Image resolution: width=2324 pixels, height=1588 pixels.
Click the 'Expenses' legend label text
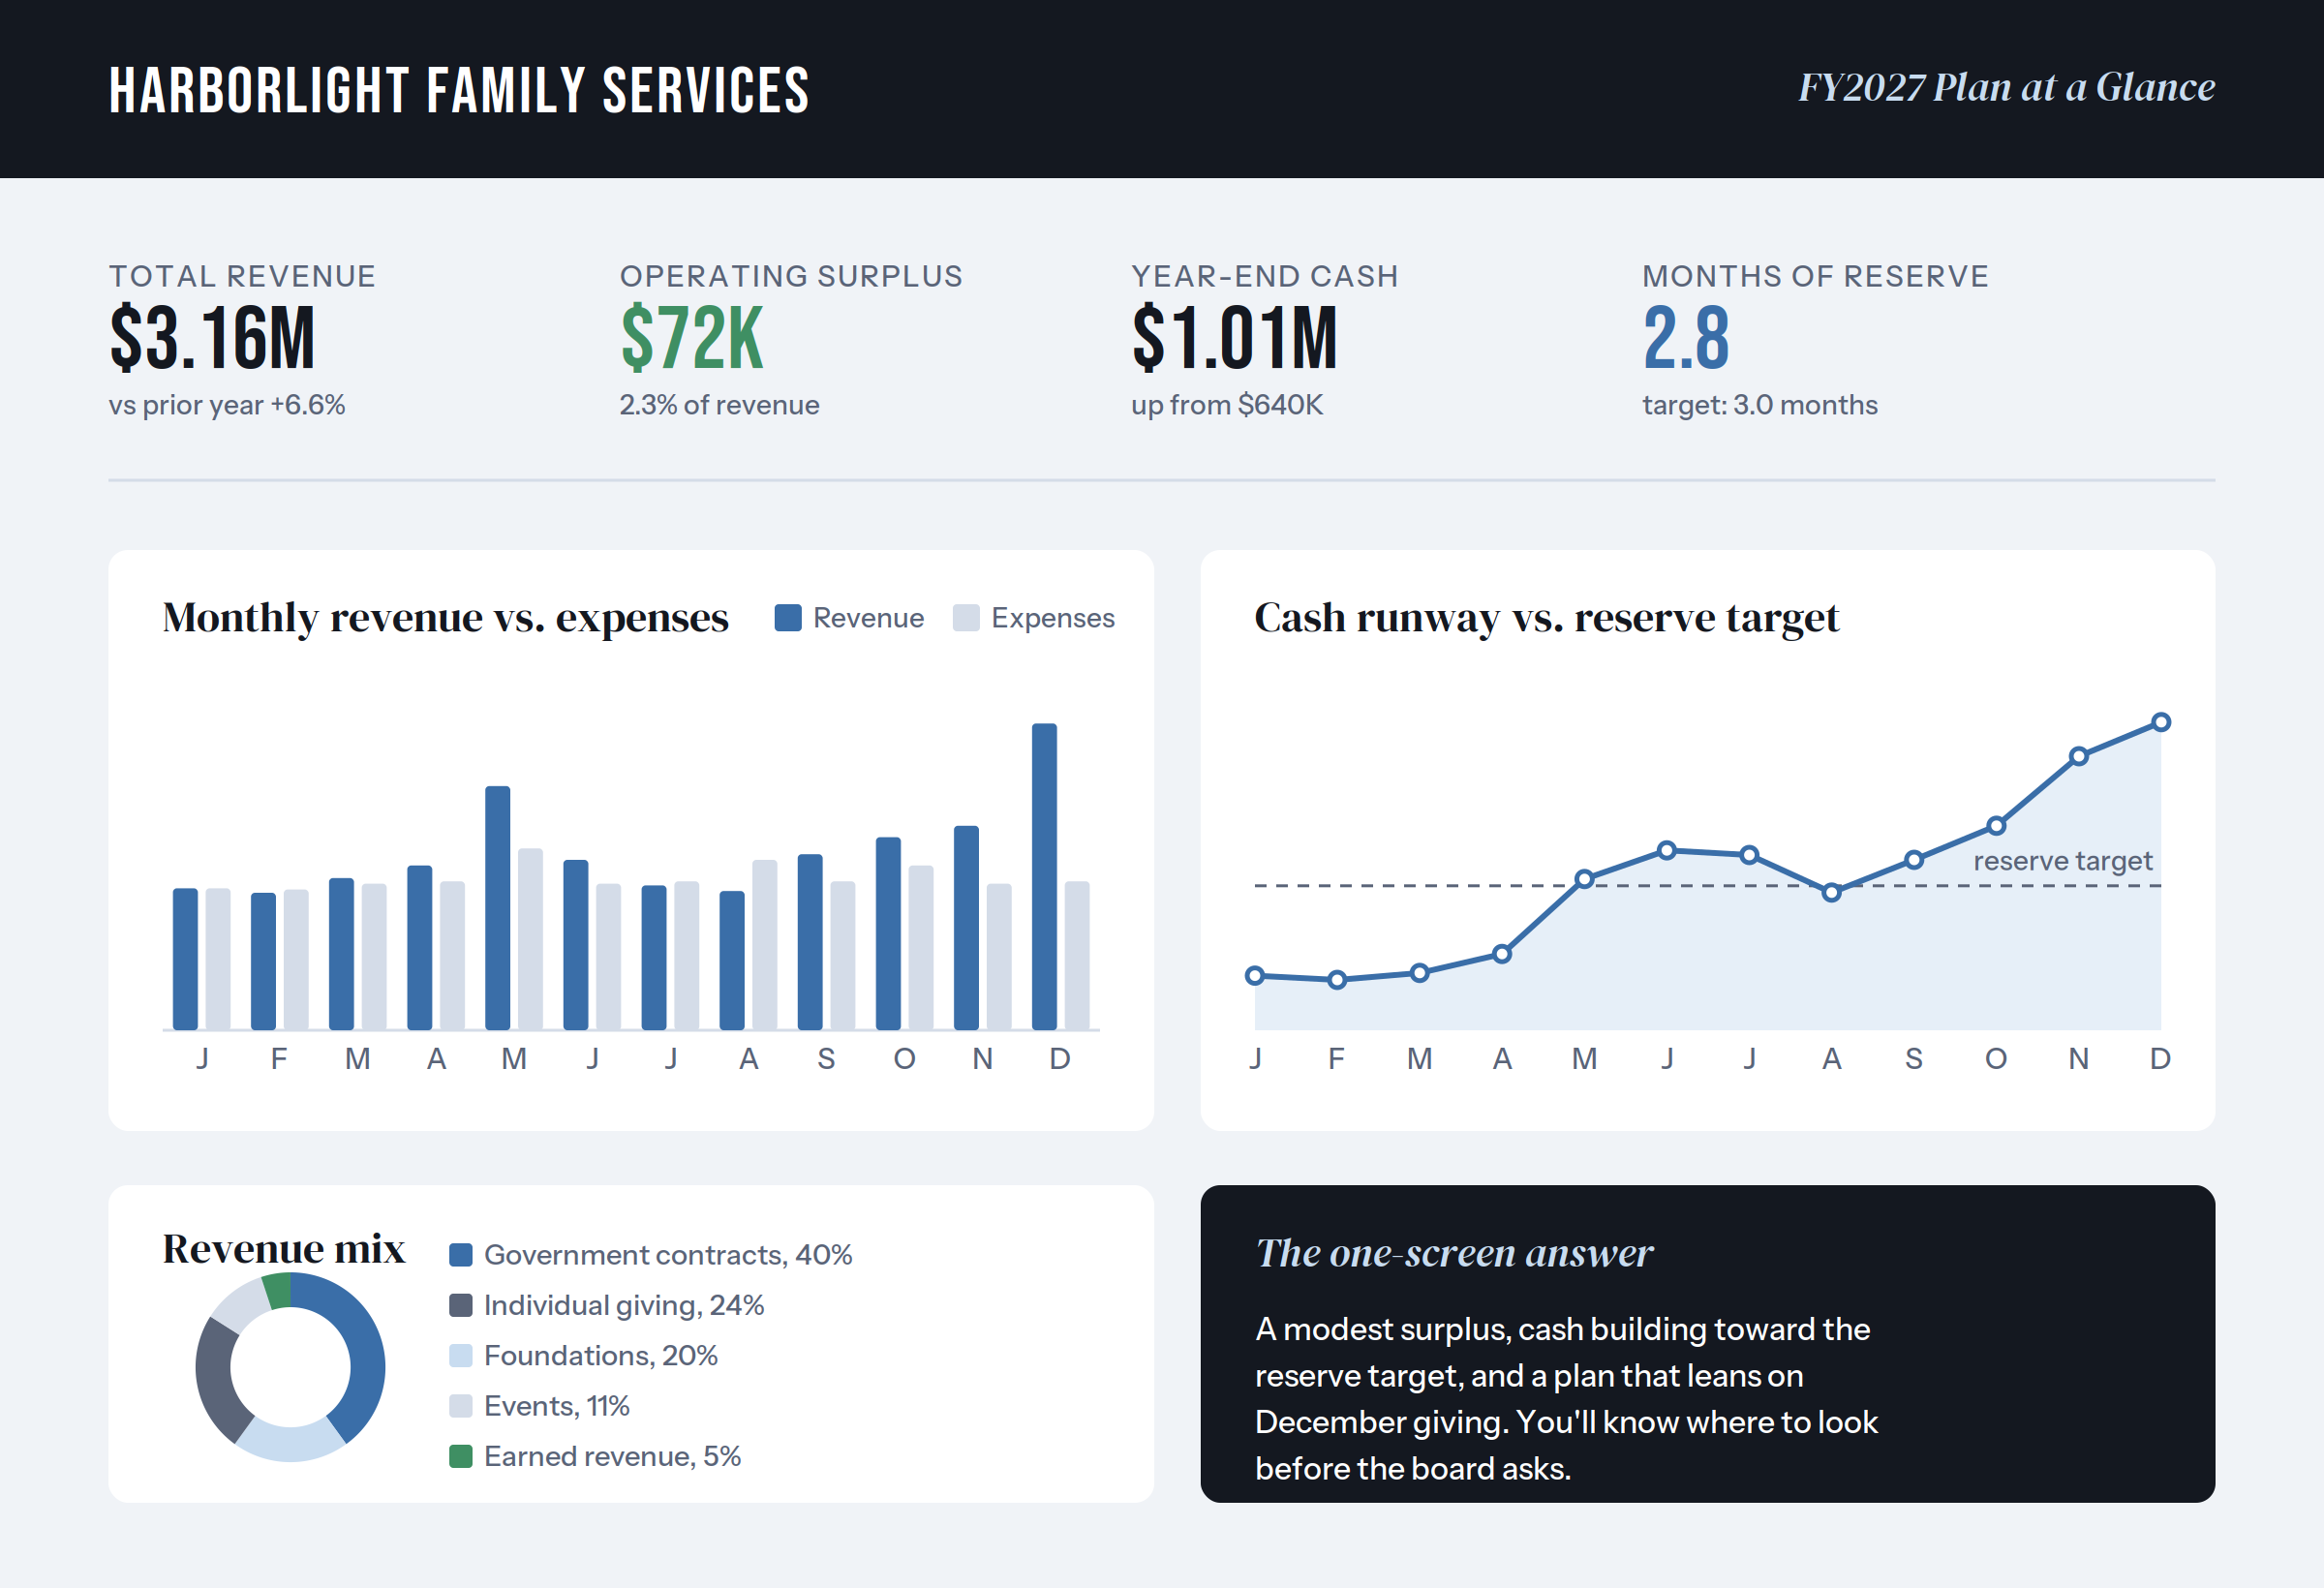(x=1053, y=618)
